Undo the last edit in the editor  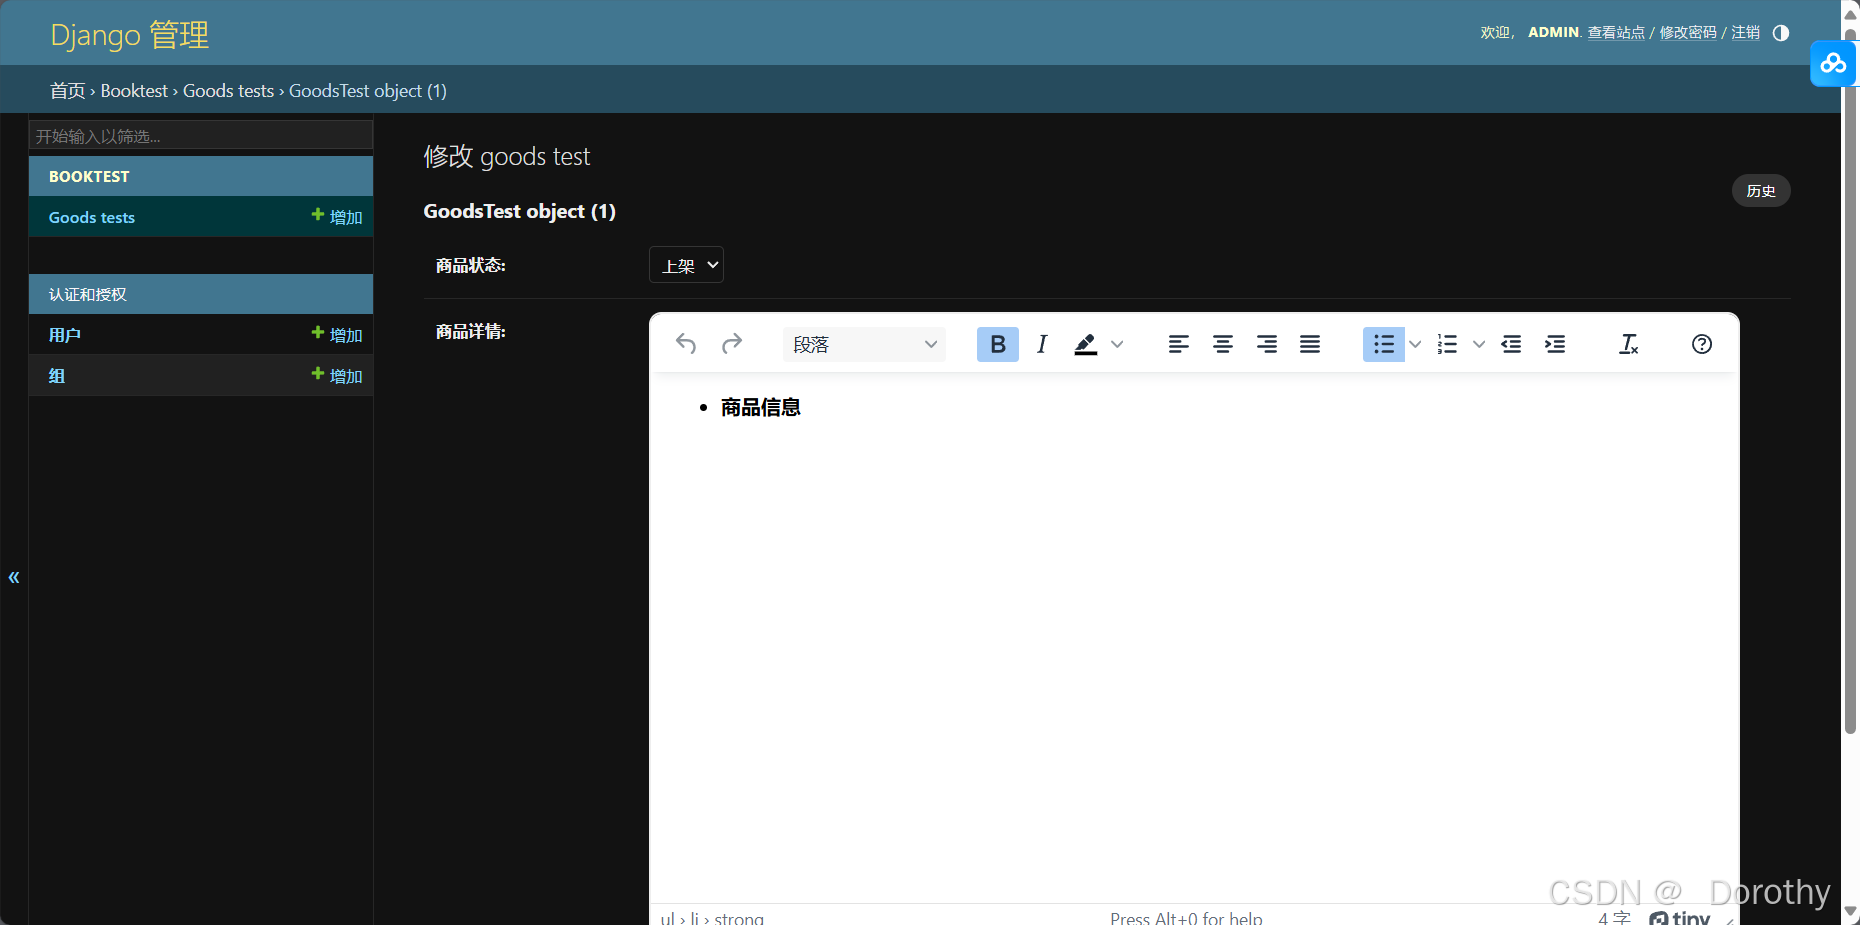(x=686, y=344)
